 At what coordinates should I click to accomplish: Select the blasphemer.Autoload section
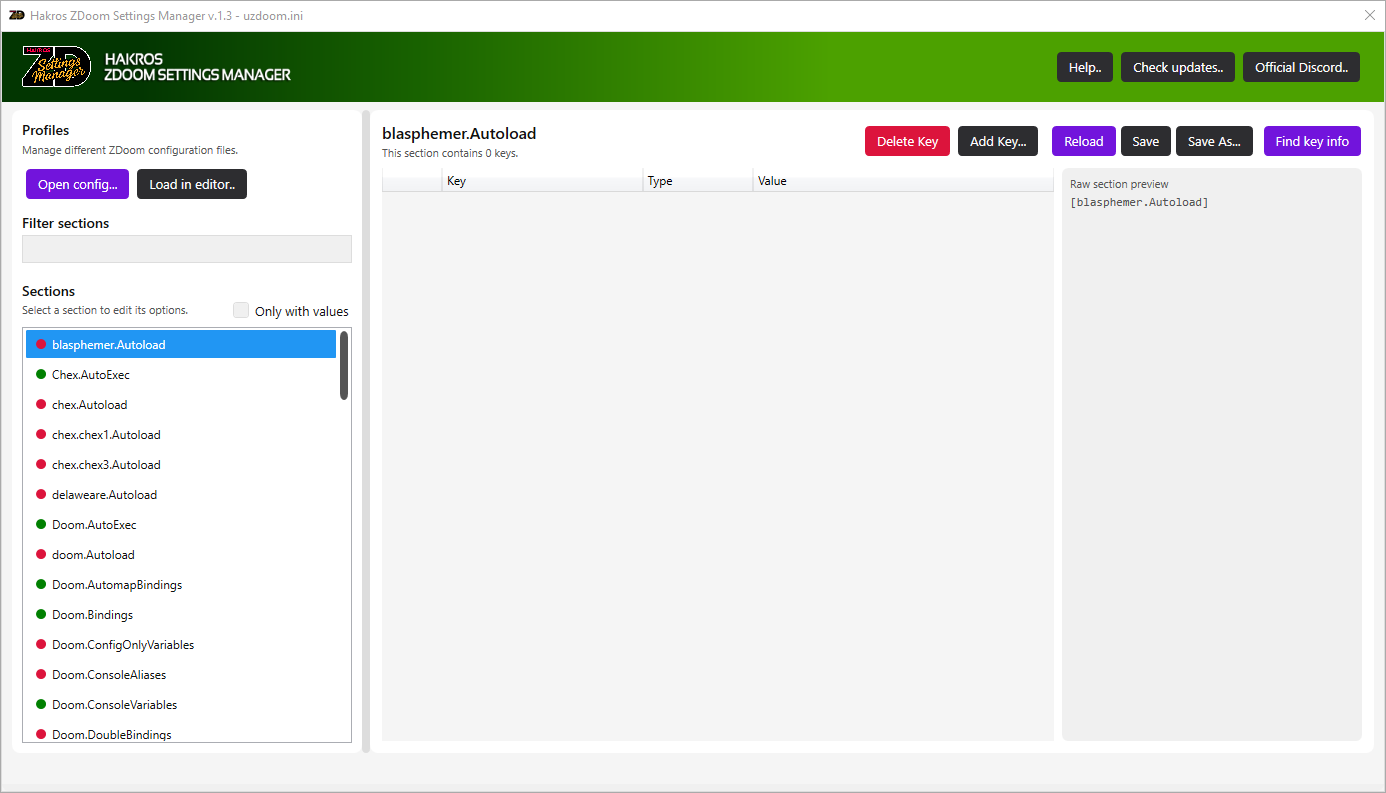coord(181,344)
